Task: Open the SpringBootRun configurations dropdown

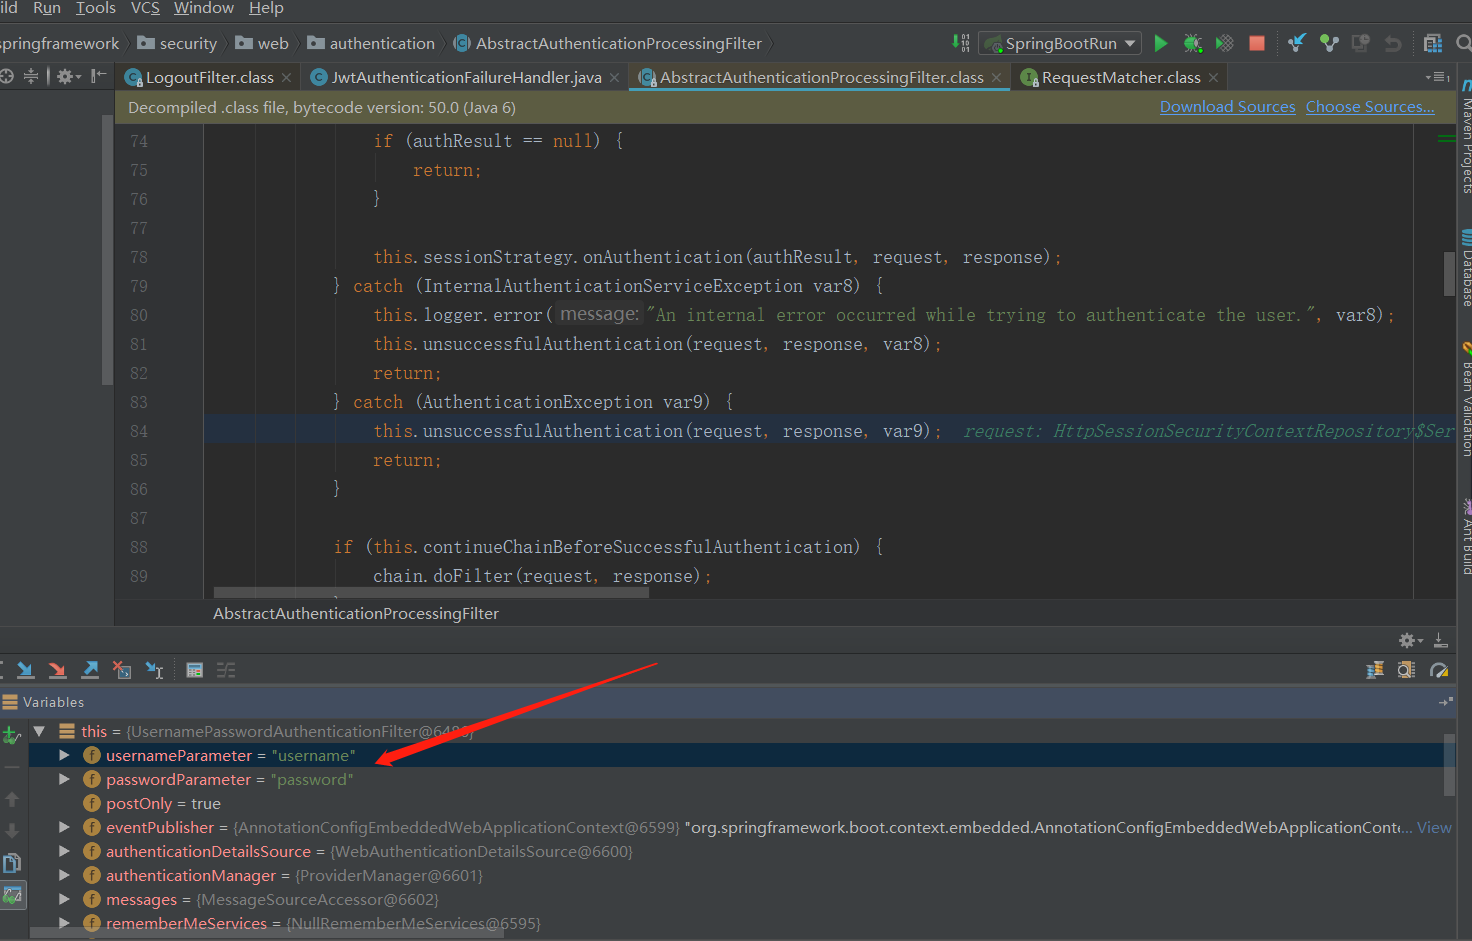Action: (x=1060, y=43)
